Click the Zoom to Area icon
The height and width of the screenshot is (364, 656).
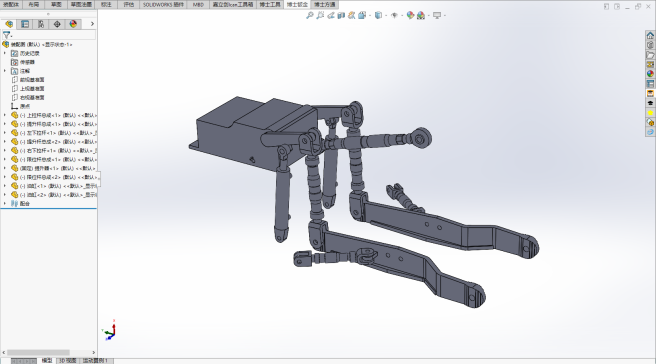320,15
